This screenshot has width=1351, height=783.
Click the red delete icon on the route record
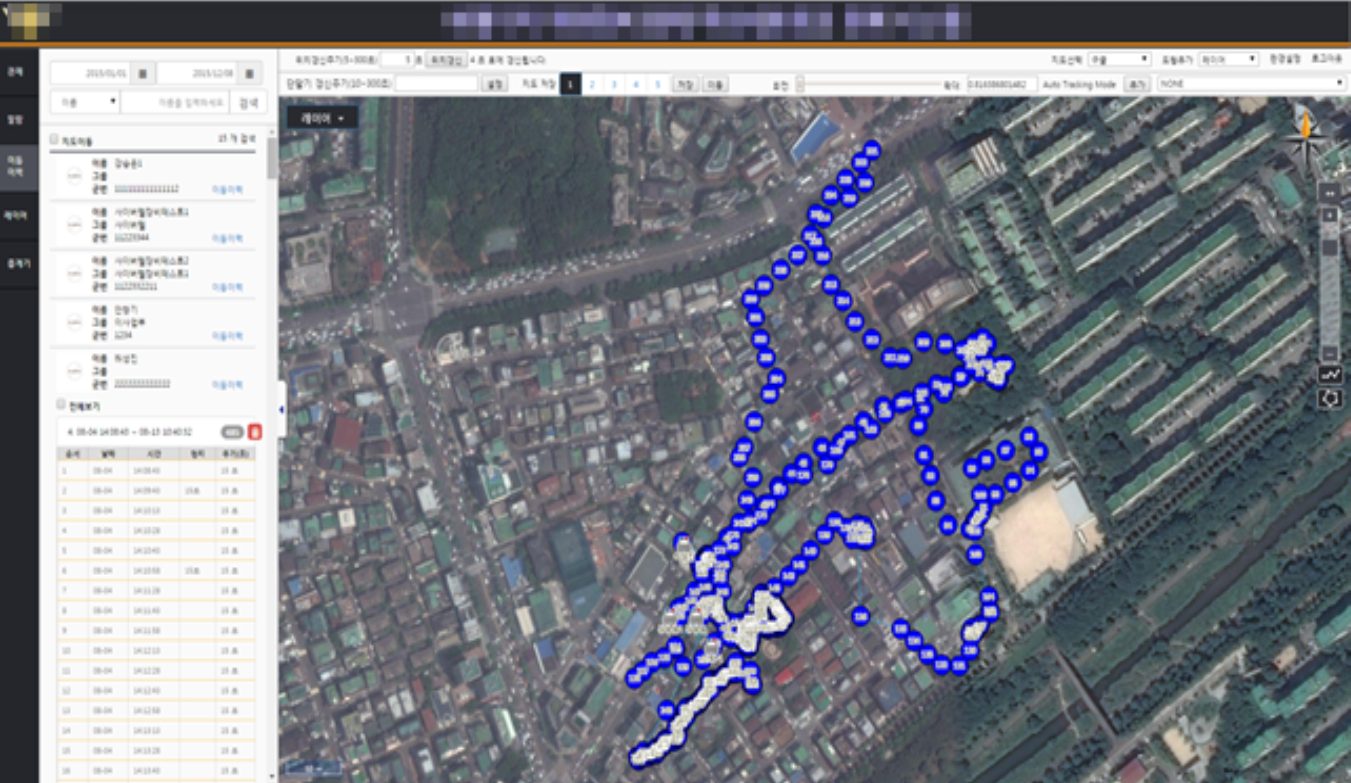click(x=254, y=432)
